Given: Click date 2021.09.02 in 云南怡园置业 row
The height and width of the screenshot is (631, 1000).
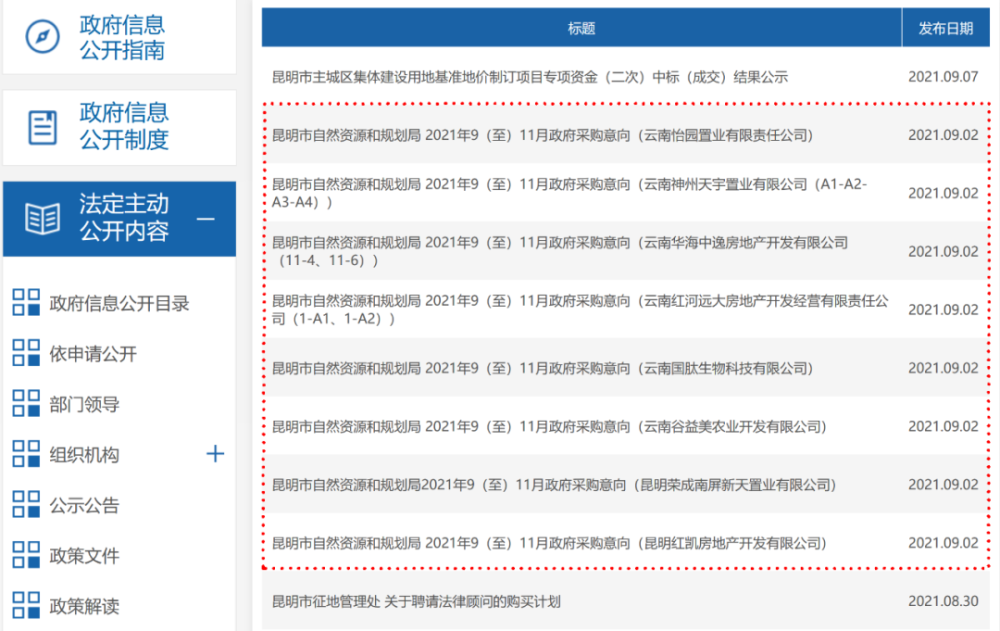Looking at the screenshot, I should coord(943,135).
